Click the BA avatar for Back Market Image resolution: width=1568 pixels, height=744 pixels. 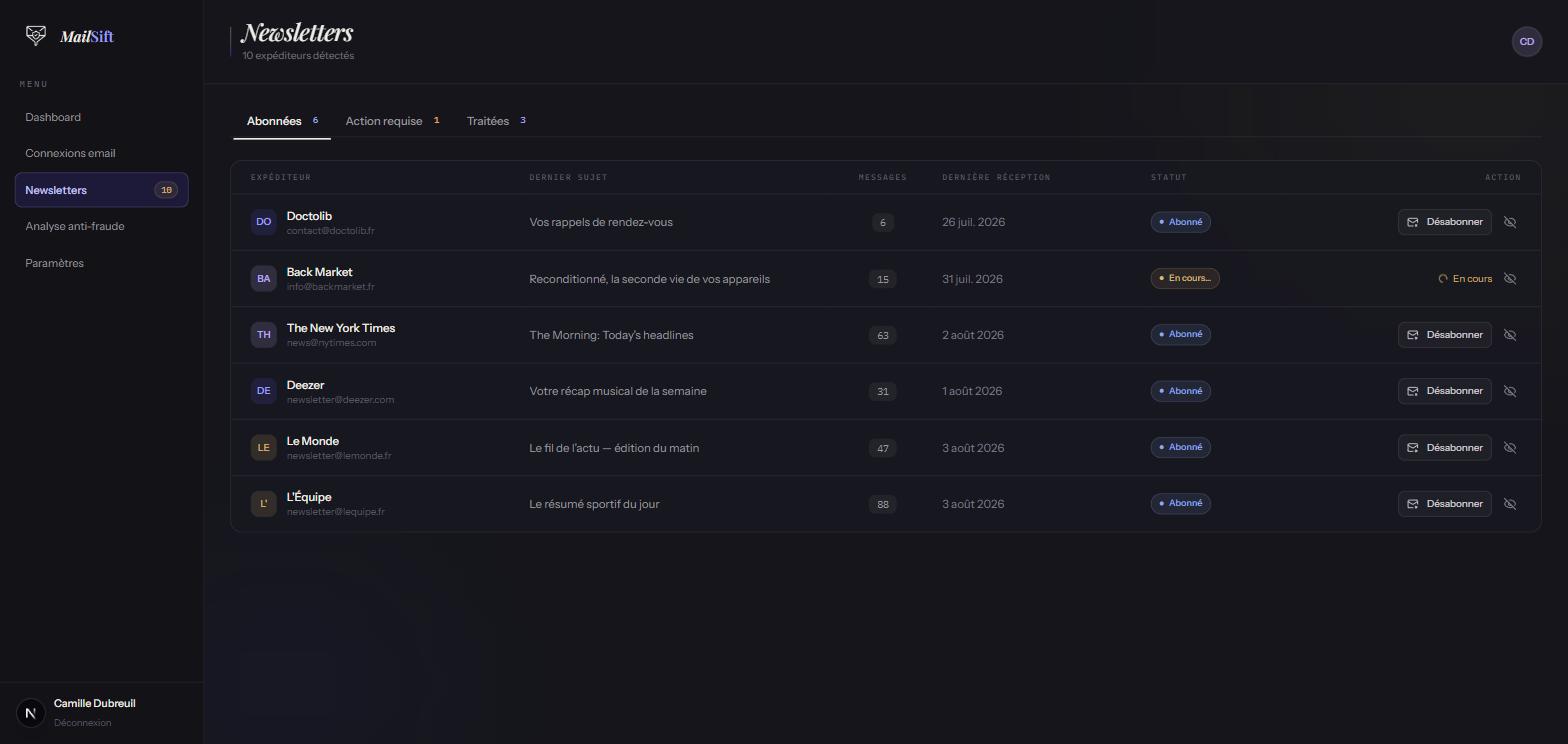click(x=263, y=279)
